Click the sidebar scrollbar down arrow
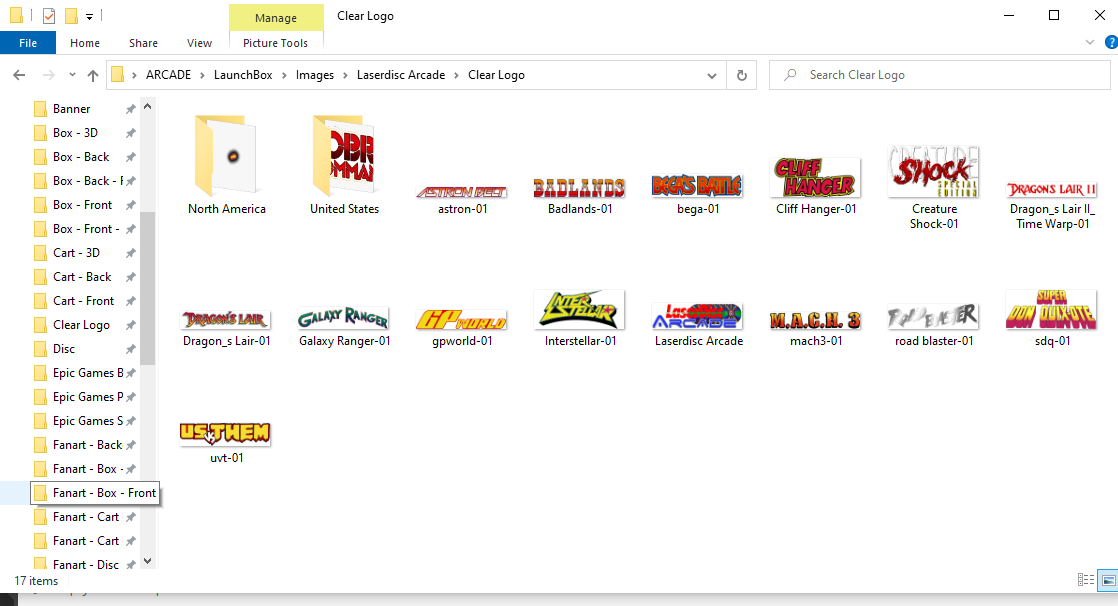 (x=148, y=561)
